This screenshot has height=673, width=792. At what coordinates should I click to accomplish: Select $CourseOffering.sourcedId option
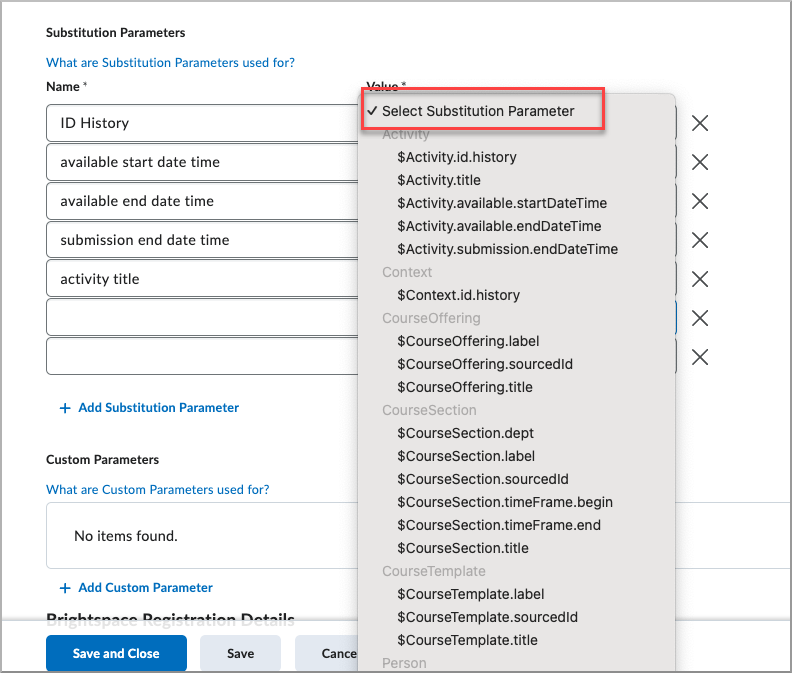click(485, 364)
